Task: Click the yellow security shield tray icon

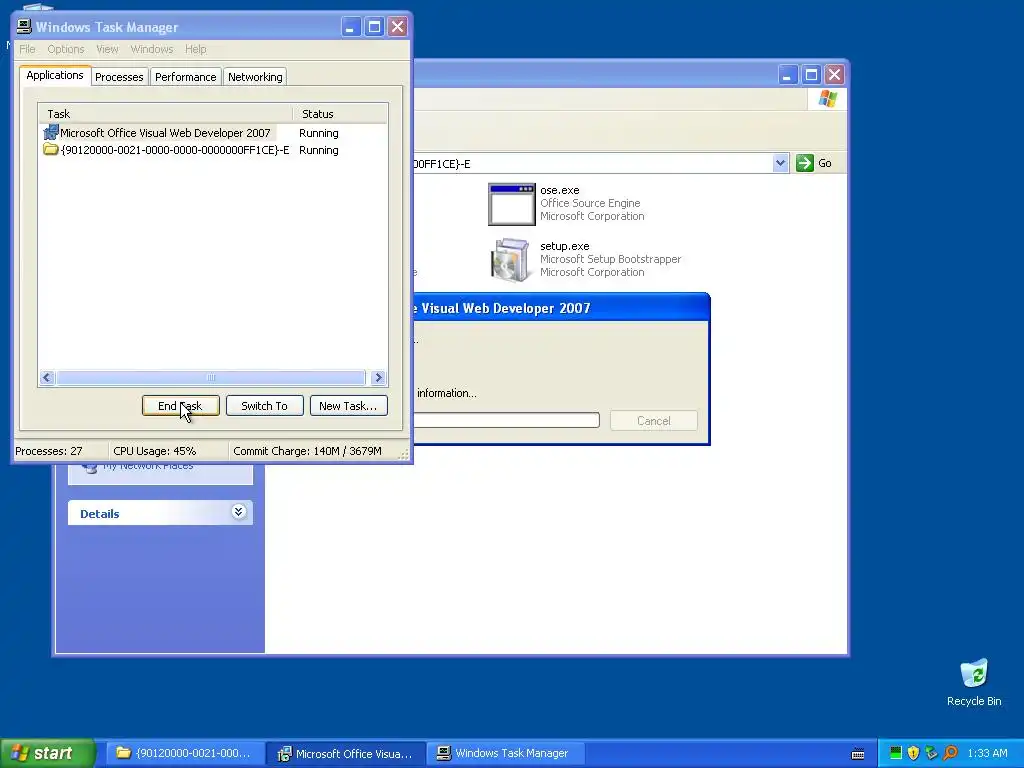Action: tap(913, 753)
